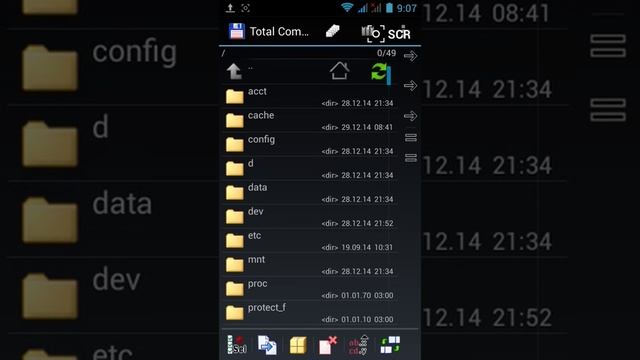
Task: Select data by tapping its folder icon
Action: (235, 193)
